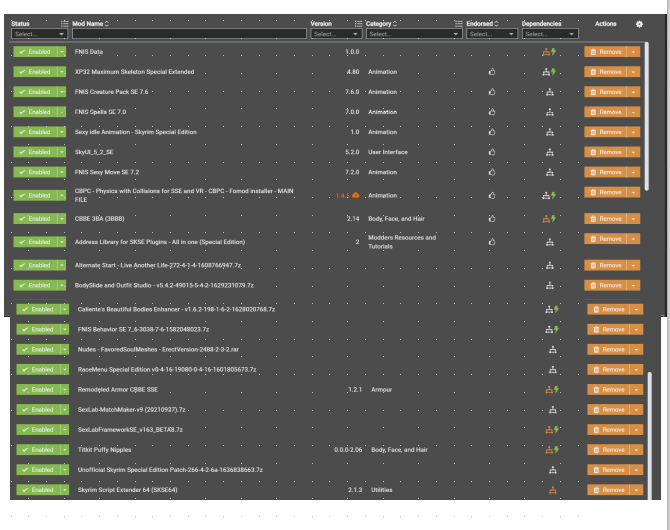
Task: Open dependencies icon for SkyUI_5_2_SE
Action: point(550,152)
